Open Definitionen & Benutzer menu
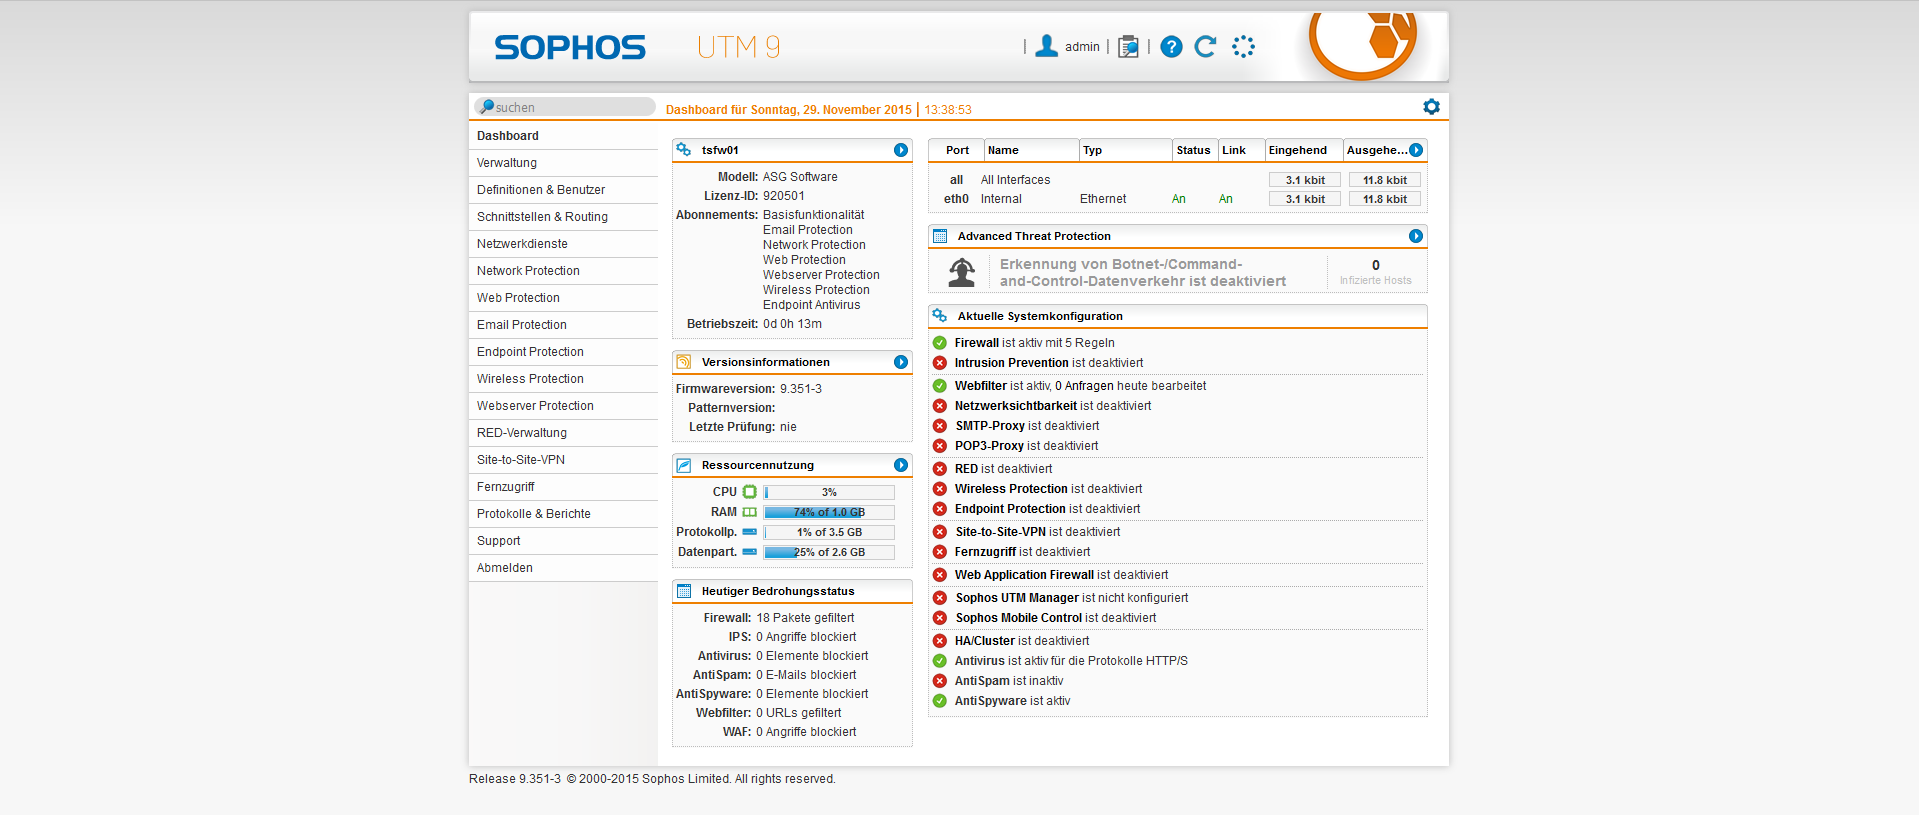Image resolution: width=1919 pixels, height=815 pixels. pyautogui.click(x=563, y=190)
